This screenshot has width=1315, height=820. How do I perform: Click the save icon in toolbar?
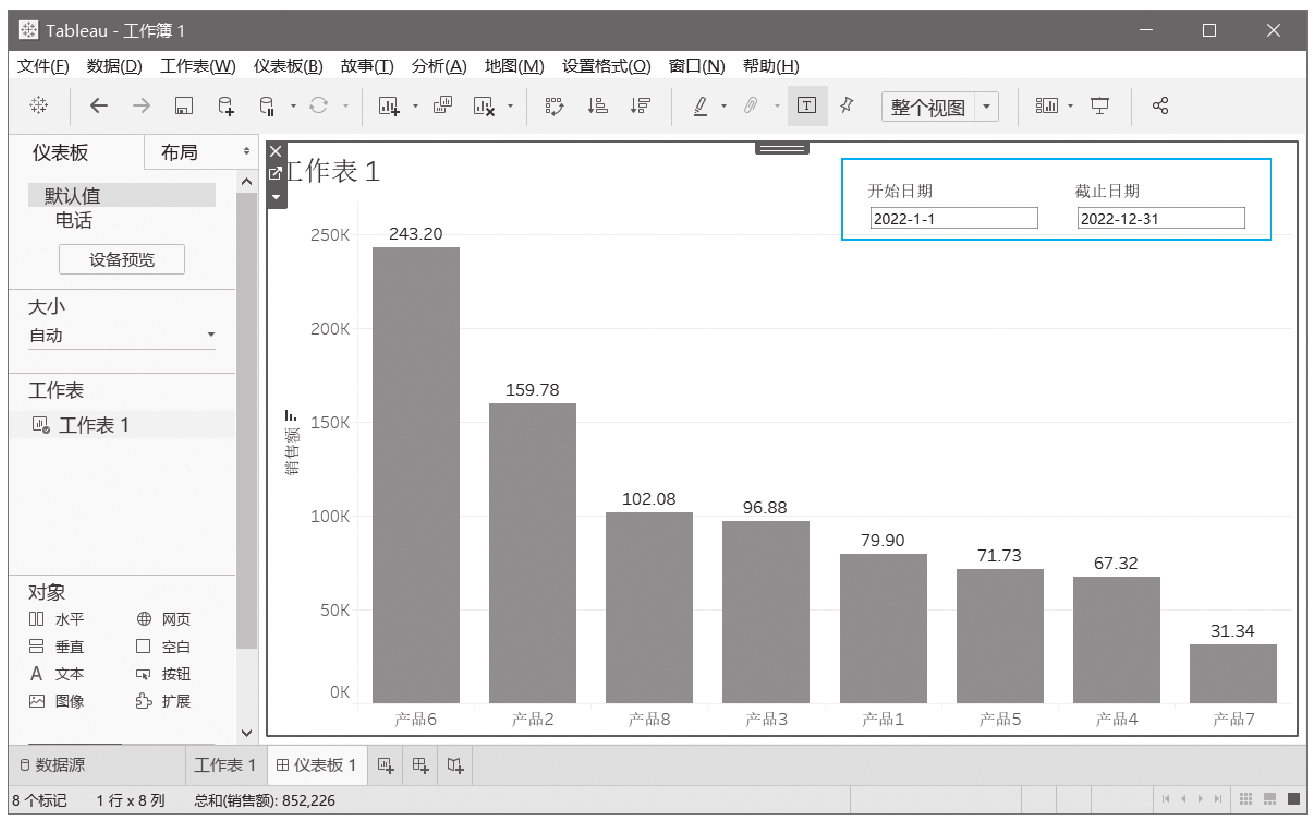[x=183, y=106]
